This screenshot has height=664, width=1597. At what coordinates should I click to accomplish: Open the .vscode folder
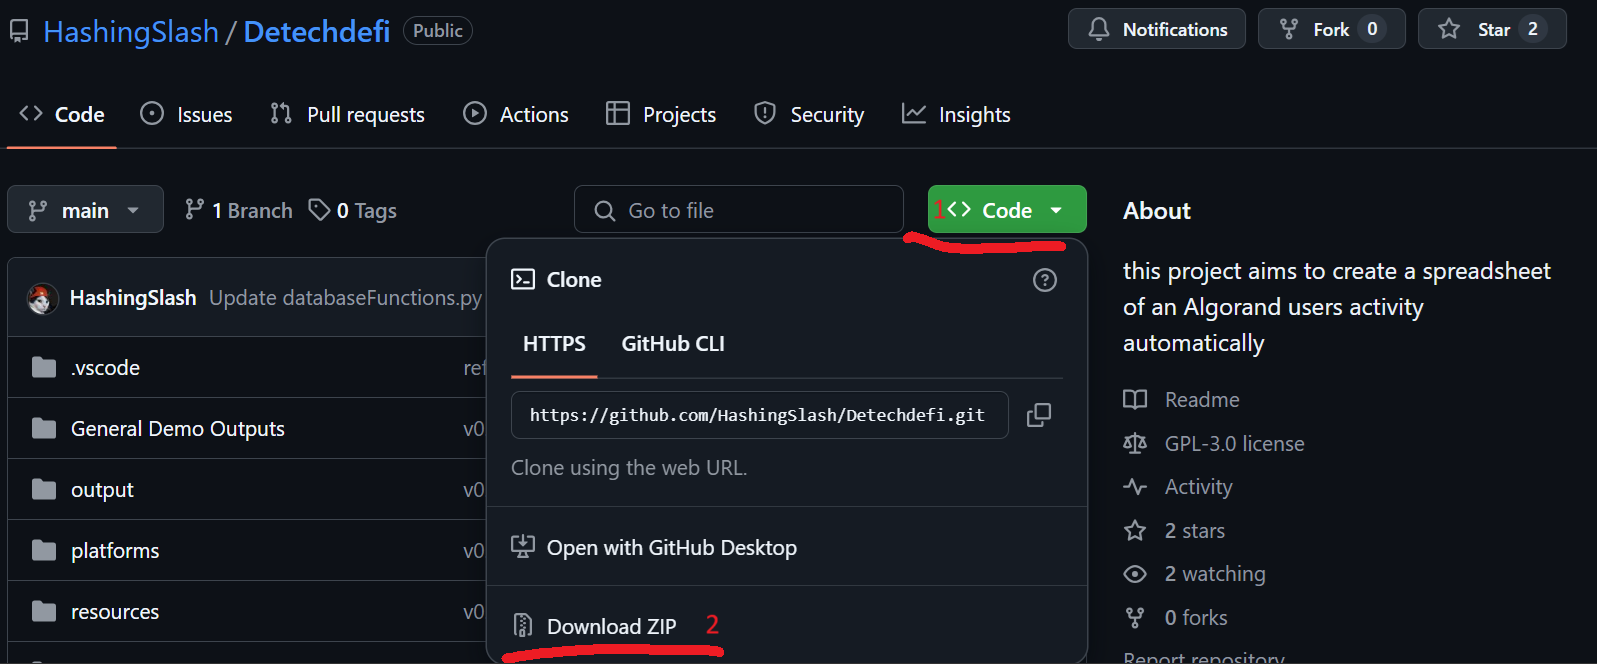click(x=105, y=368)
